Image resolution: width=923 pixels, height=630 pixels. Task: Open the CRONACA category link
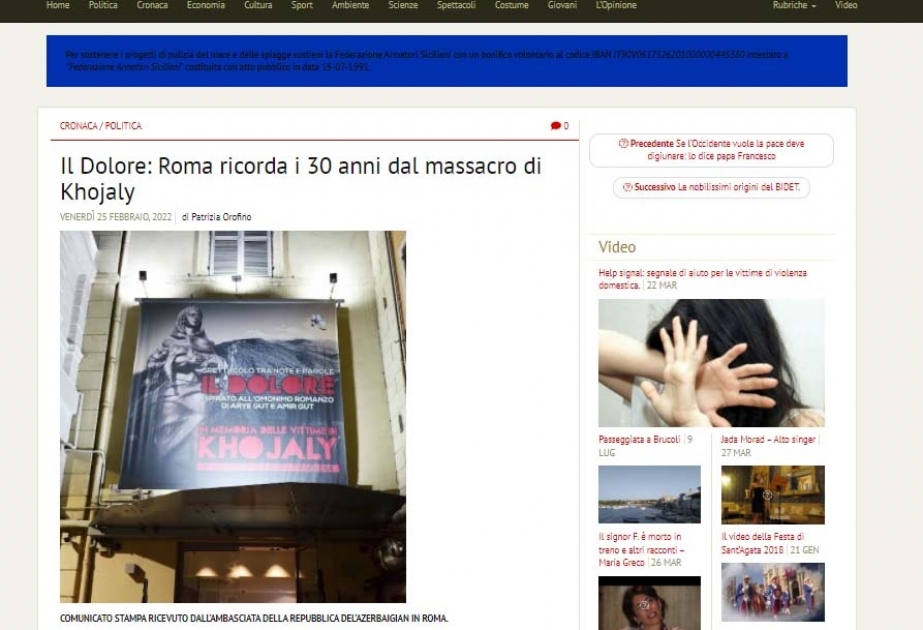click(78, 125)
